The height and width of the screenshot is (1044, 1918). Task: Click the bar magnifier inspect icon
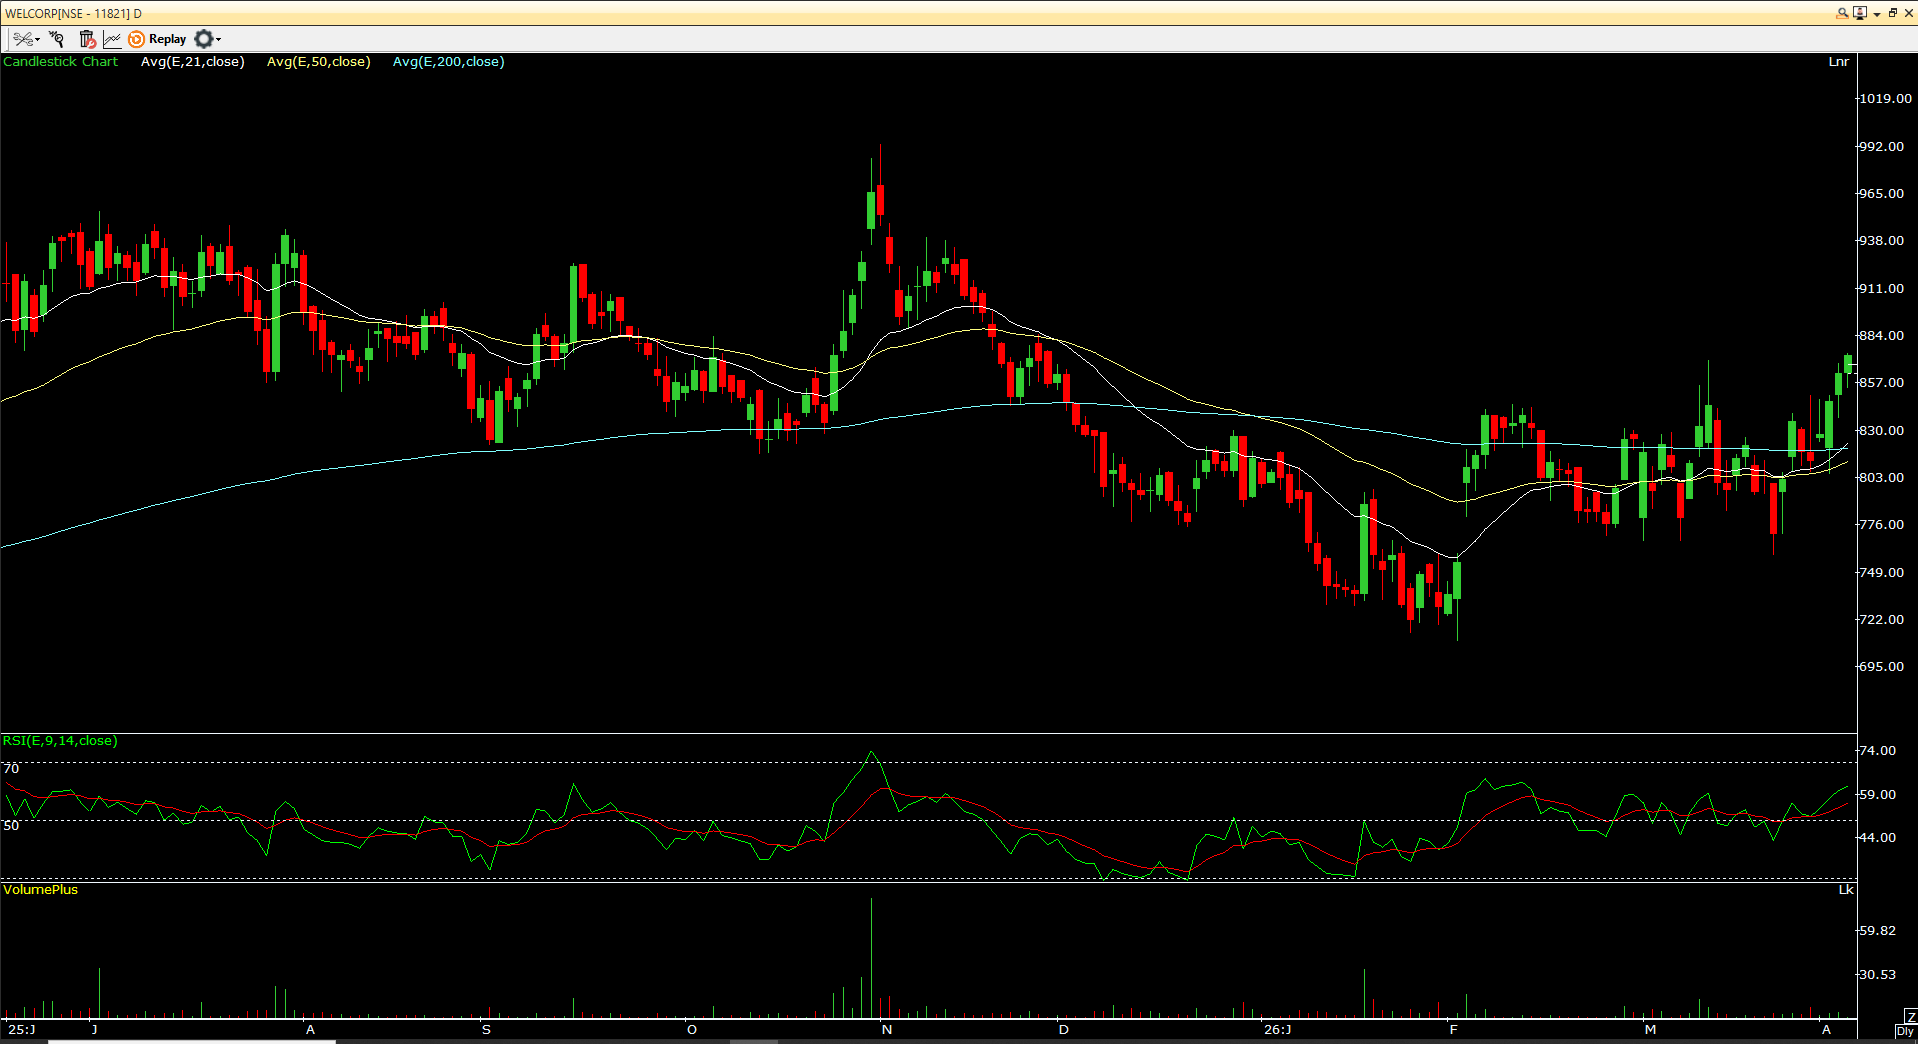point(56,39)
